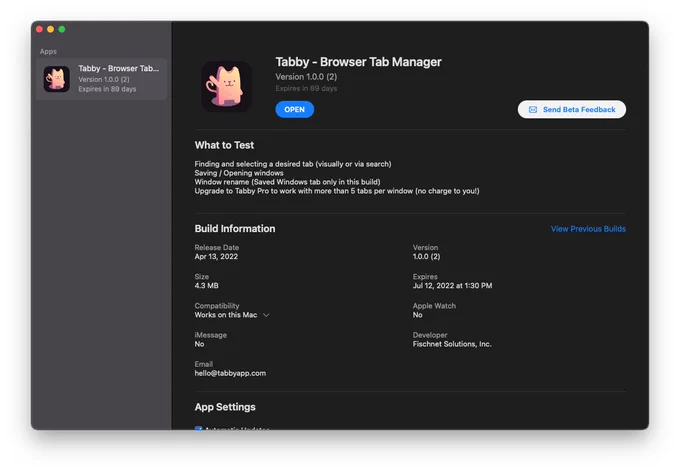Expand the Works on this Mac chevron
Viewport: 680px width, 471px height.
tap(266, 315)
